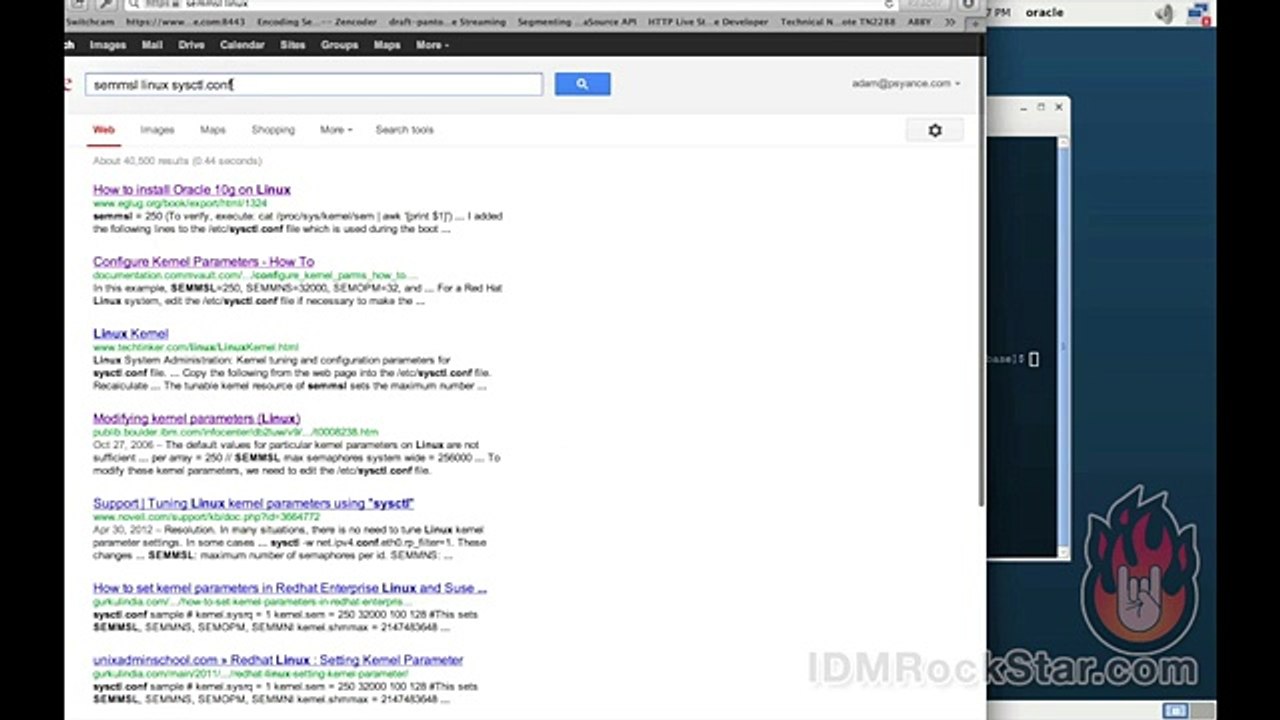Open Drive in Google top bar
Viewport: 1280px width, 720px height.
coord(192,45)
